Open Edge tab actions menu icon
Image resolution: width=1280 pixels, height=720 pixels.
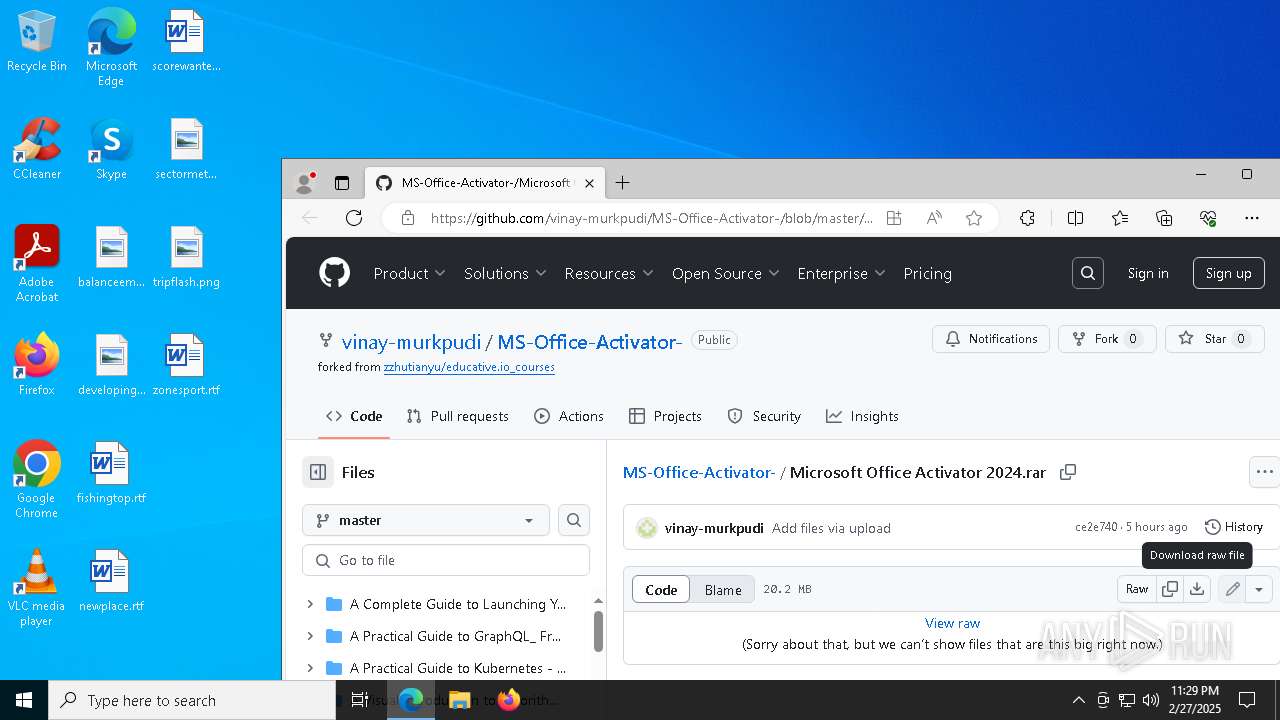[x=342, y=183]
